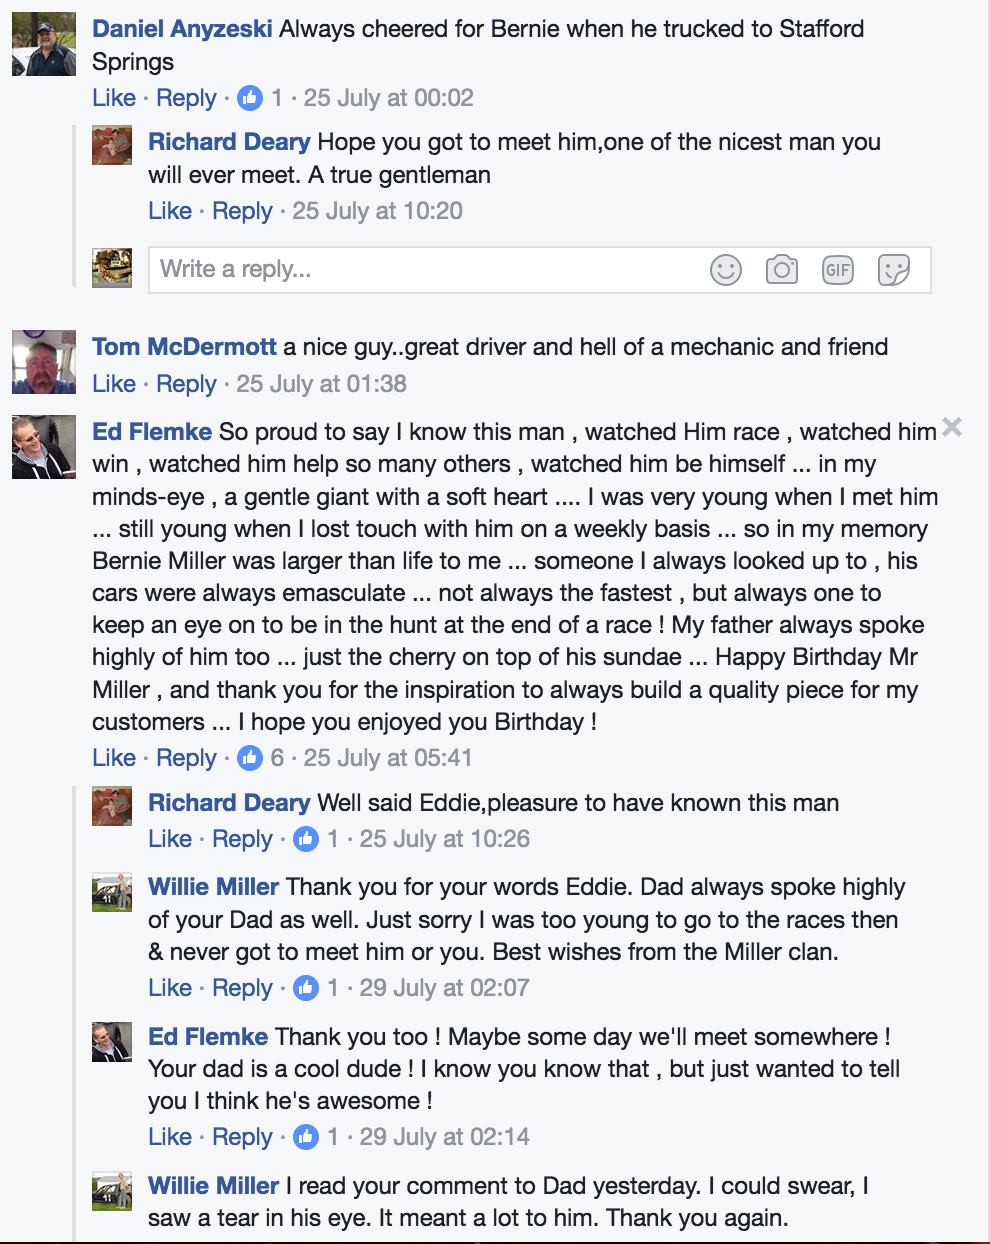Viewport: 990px width, 1244px height.
Task: Open Tom McDermott's profile picture
Action: [x=44, y=362]
